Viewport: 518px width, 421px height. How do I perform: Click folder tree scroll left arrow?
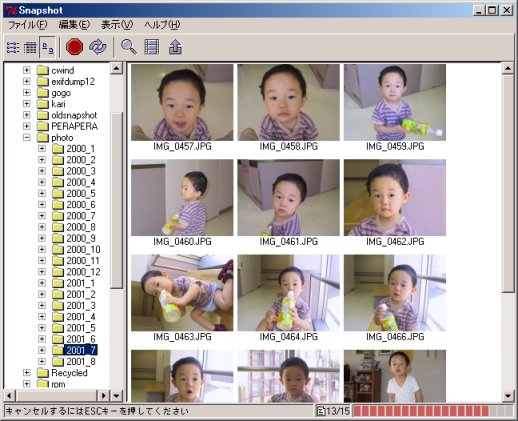9,396
